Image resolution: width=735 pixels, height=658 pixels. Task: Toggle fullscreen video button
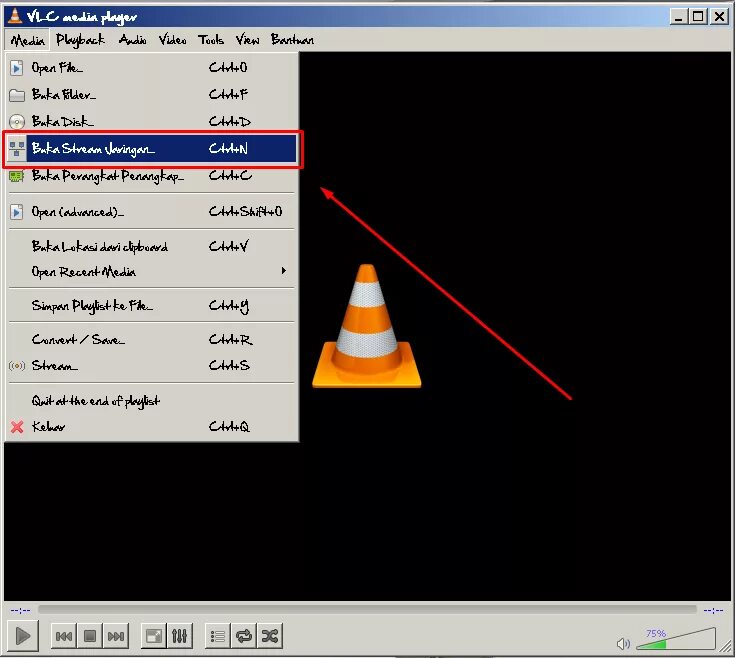click(x=154, y=636)
